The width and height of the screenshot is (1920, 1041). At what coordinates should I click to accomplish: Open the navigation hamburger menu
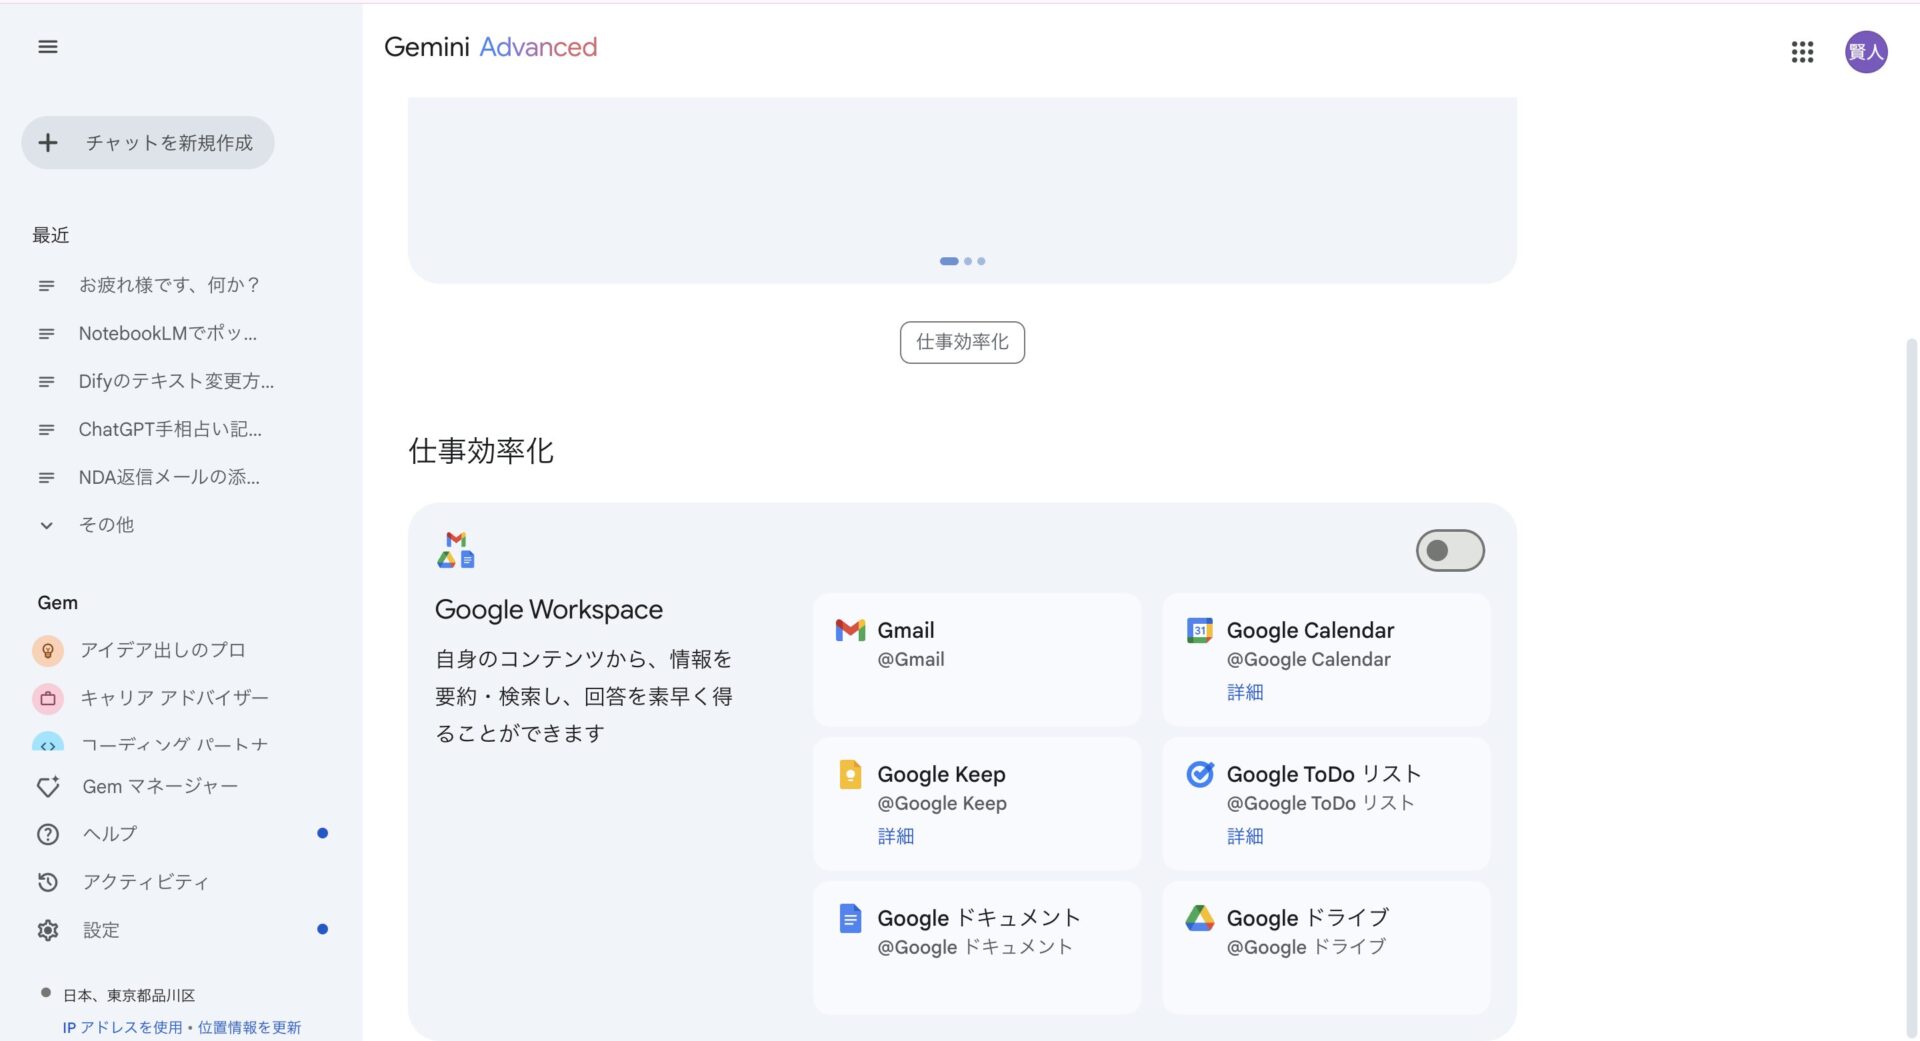pyautogui.click(x=47, y=47)
